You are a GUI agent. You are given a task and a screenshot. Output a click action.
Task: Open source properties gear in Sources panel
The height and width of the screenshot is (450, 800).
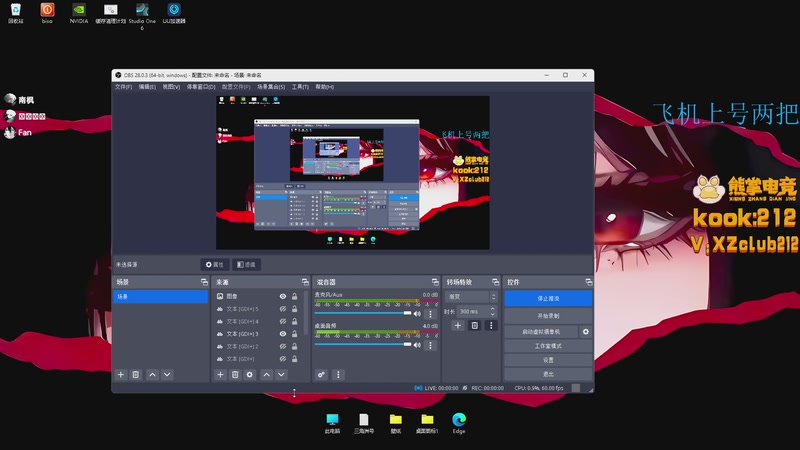(249, 374)
